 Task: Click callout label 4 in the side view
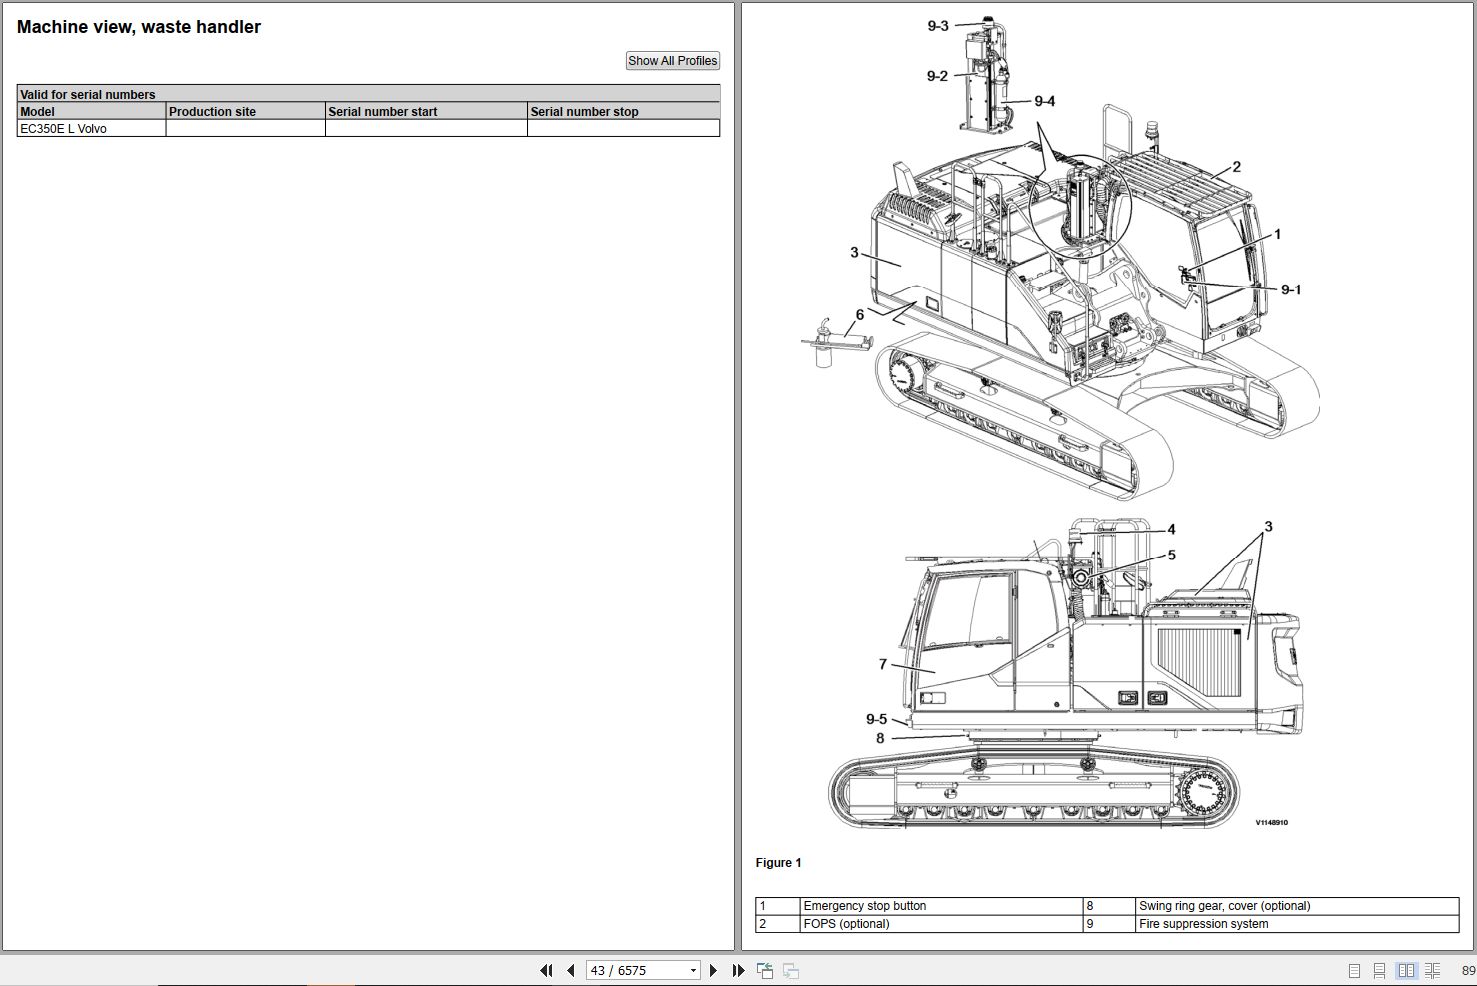[x=1172, y=530]
